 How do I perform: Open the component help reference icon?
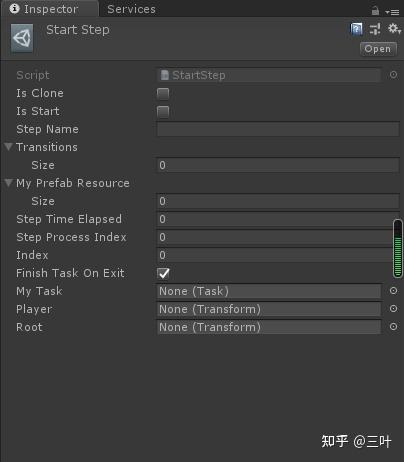tap(356, 29)
